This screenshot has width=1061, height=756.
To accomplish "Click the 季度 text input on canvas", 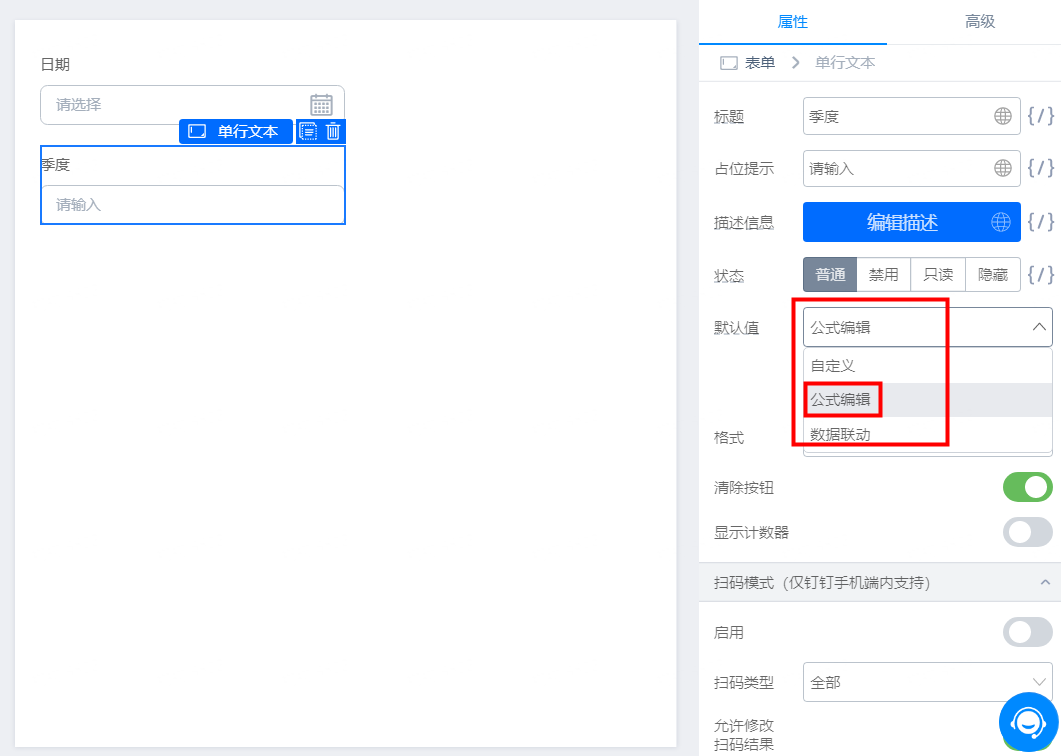I will 192,204.
